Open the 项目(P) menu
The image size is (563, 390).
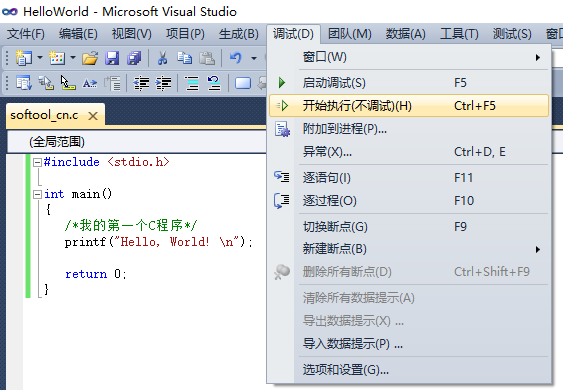pos(185,34)
